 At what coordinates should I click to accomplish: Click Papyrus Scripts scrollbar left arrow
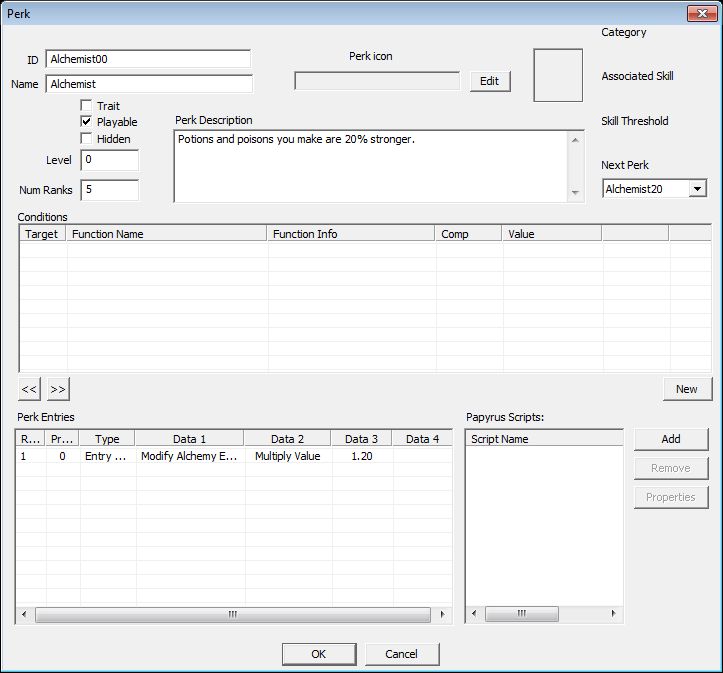pos(474,613)
